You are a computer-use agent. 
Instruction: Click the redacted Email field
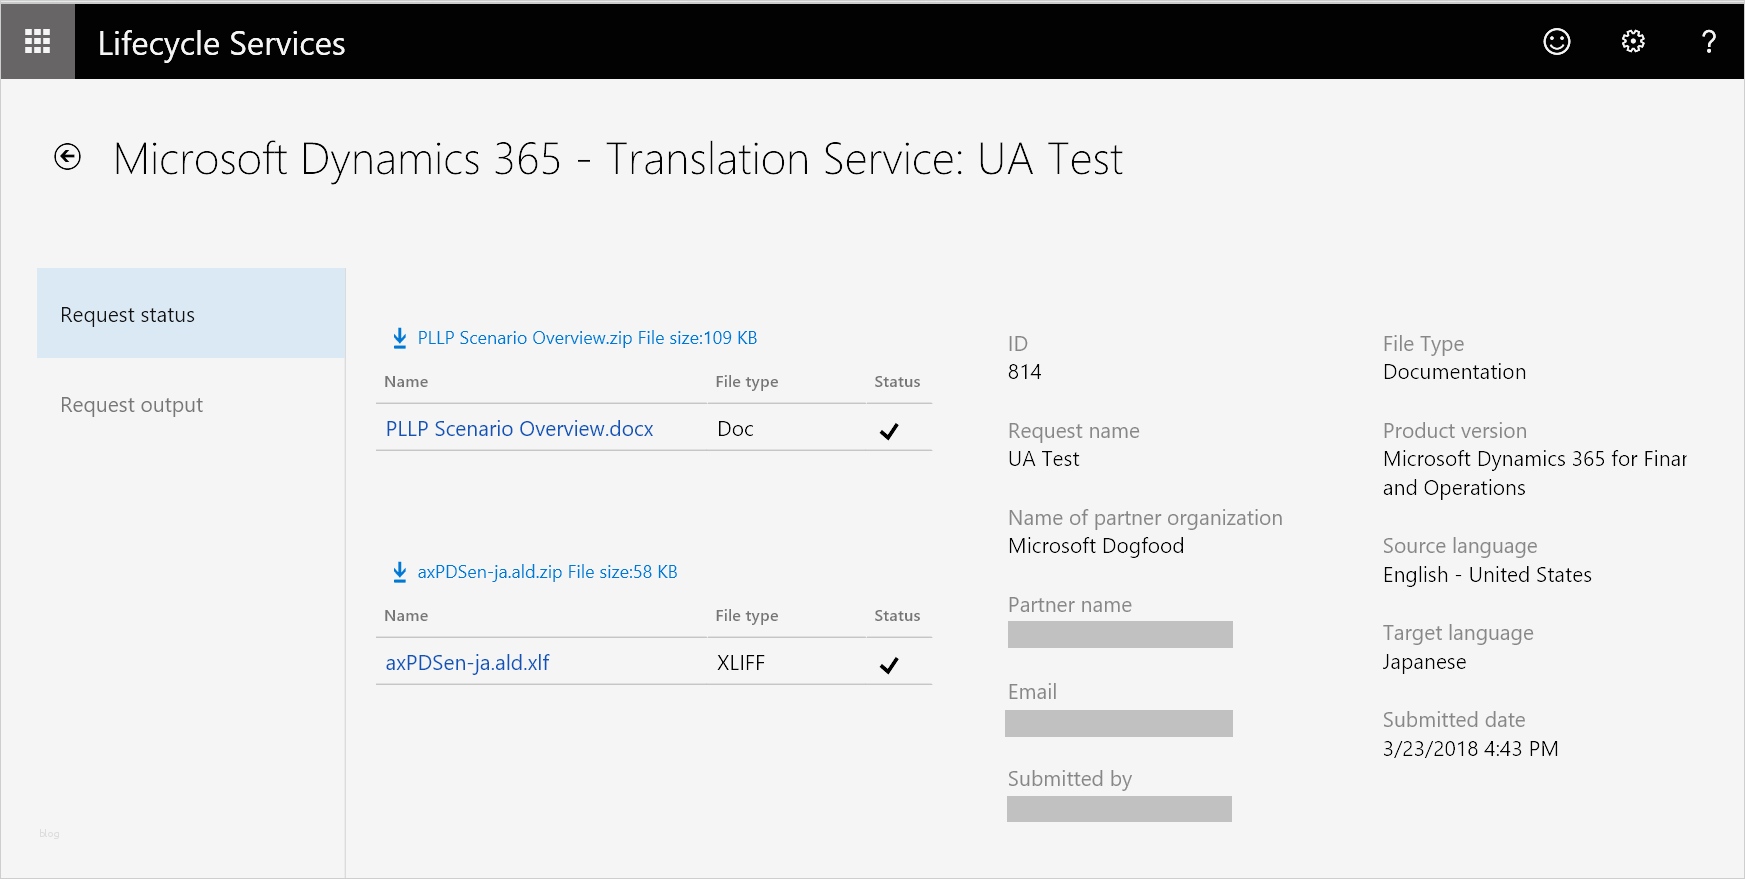click(1118, 723)
